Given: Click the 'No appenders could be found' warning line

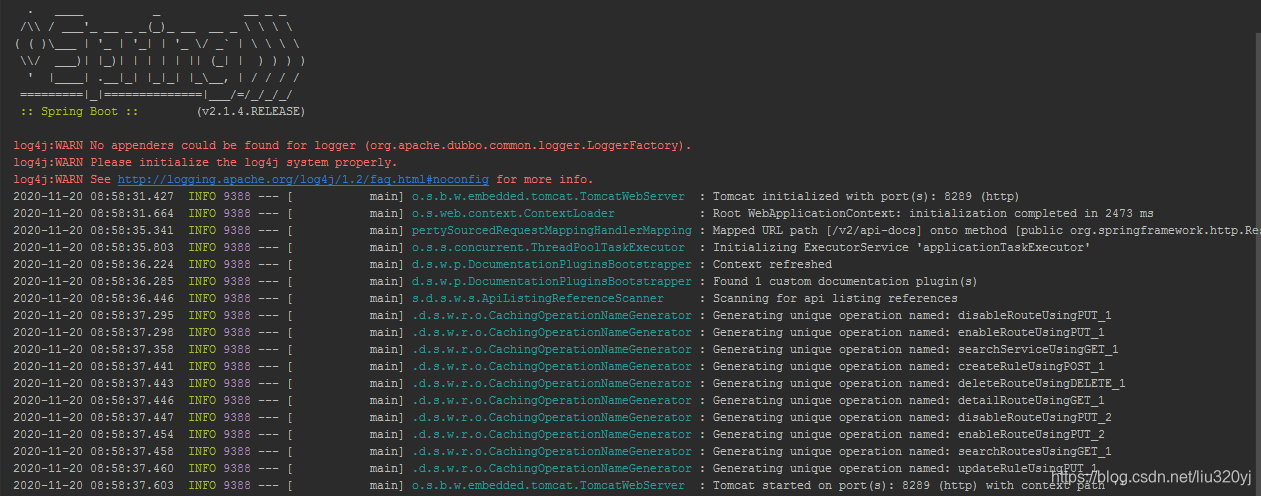Looking at the screenshot, I should coord(352,145).
